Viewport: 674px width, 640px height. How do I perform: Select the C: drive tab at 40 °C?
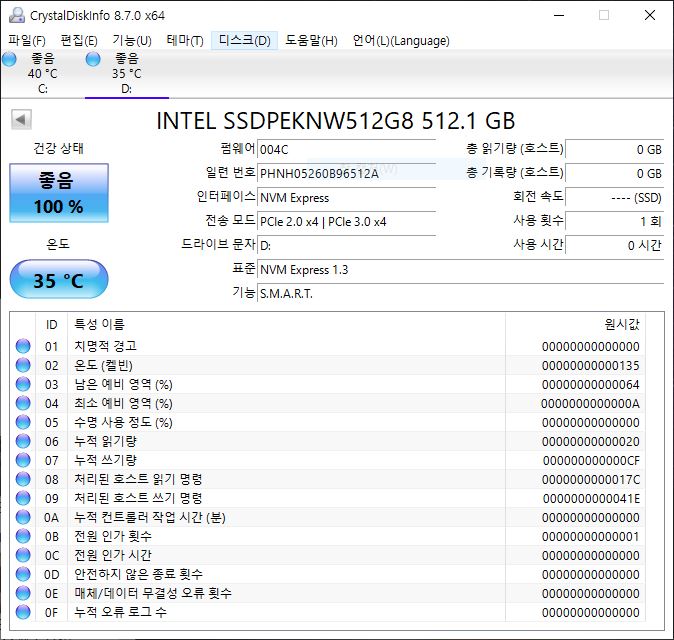(43, 73)
